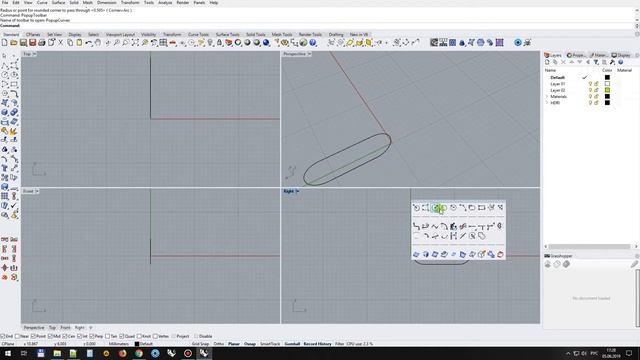Open the Perspective viewport title dropdown

pos(309,54)
